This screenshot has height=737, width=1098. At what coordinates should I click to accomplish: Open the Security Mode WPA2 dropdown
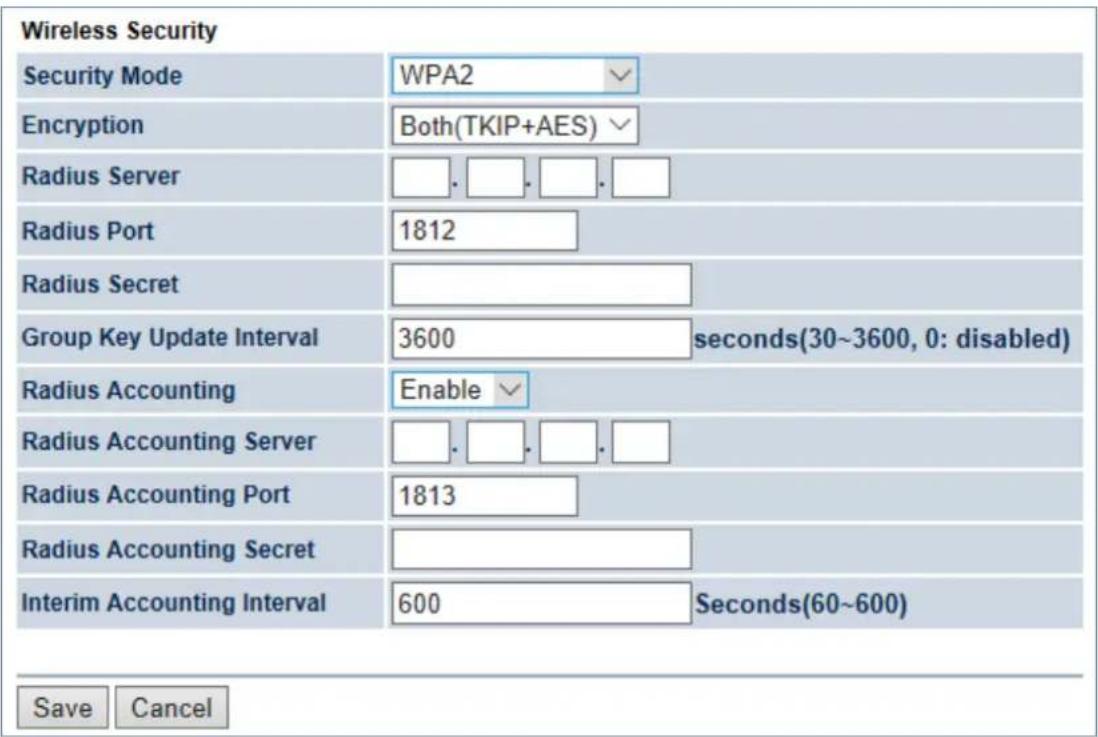click(x=515, y=76)
